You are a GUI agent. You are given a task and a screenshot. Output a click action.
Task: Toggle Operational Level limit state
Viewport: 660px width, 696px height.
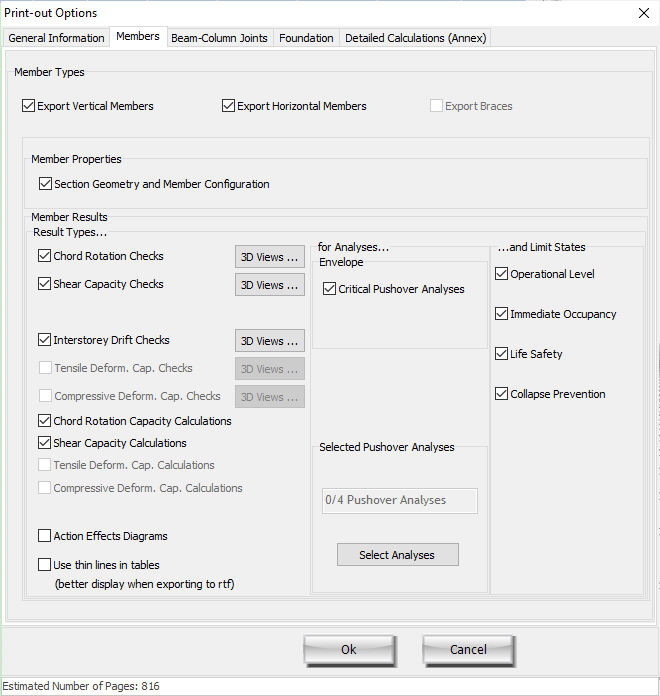tap(502, 274)
